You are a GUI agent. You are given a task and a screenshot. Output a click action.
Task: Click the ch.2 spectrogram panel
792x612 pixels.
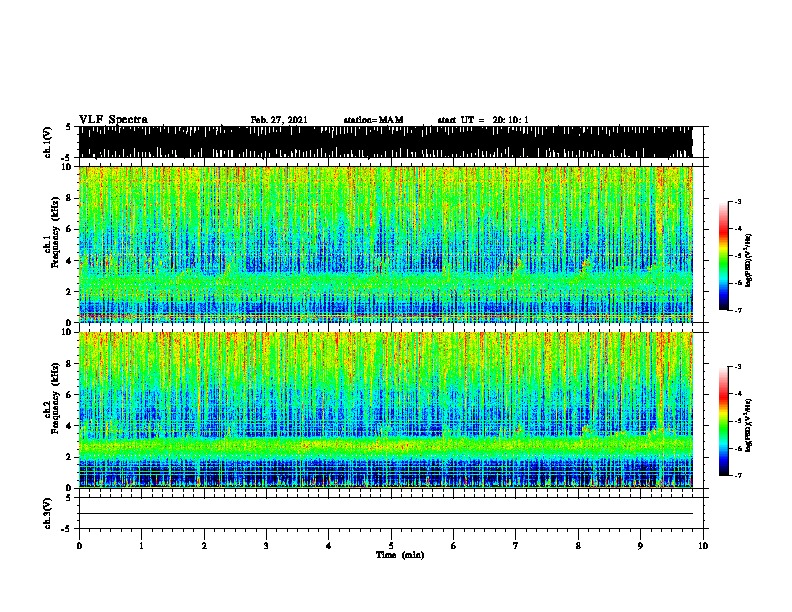[391, 410]
